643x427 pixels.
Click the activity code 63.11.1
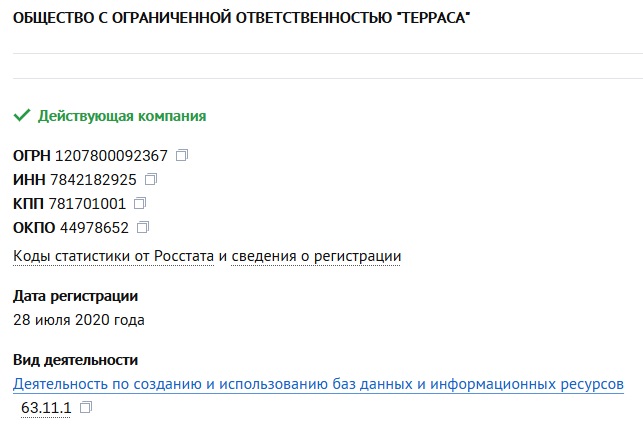tap(46, 408)
